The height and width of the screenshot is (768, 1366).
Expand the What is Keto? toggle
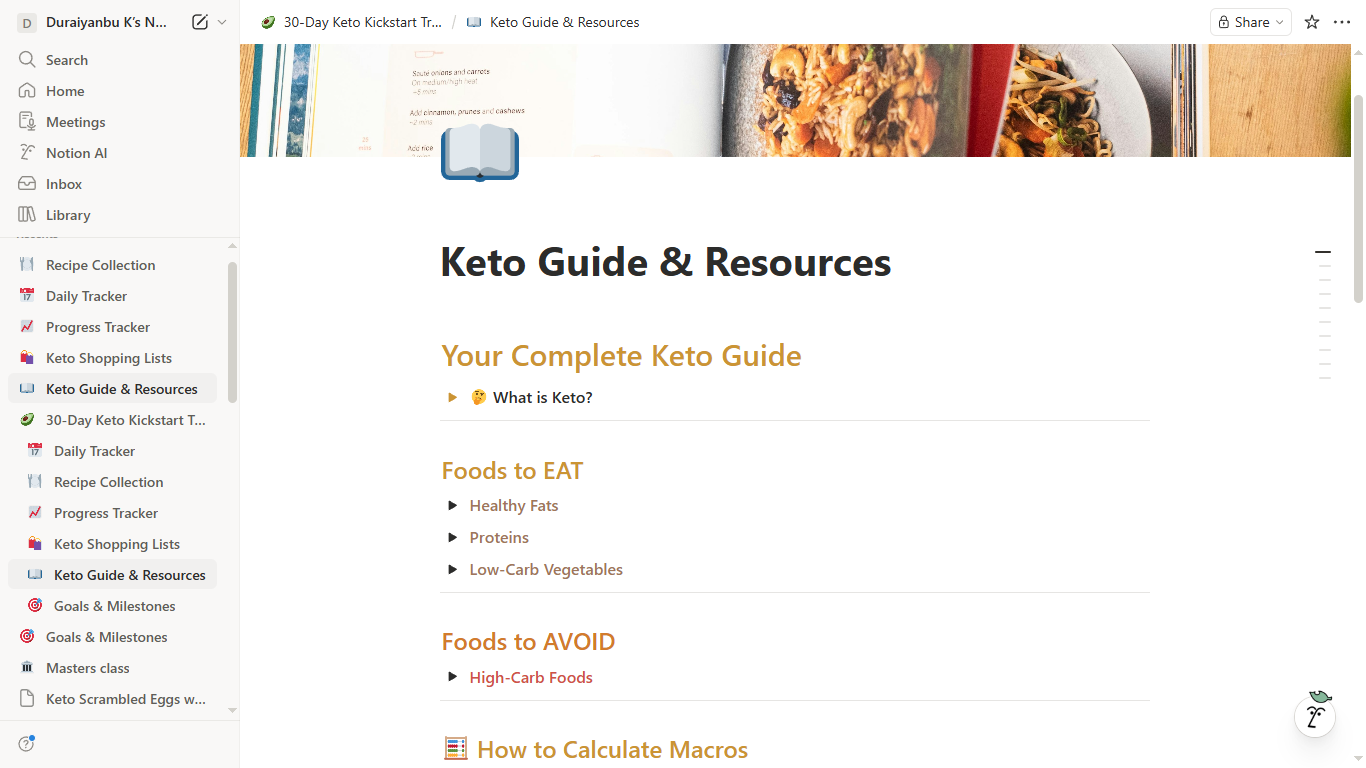point(453,398)
